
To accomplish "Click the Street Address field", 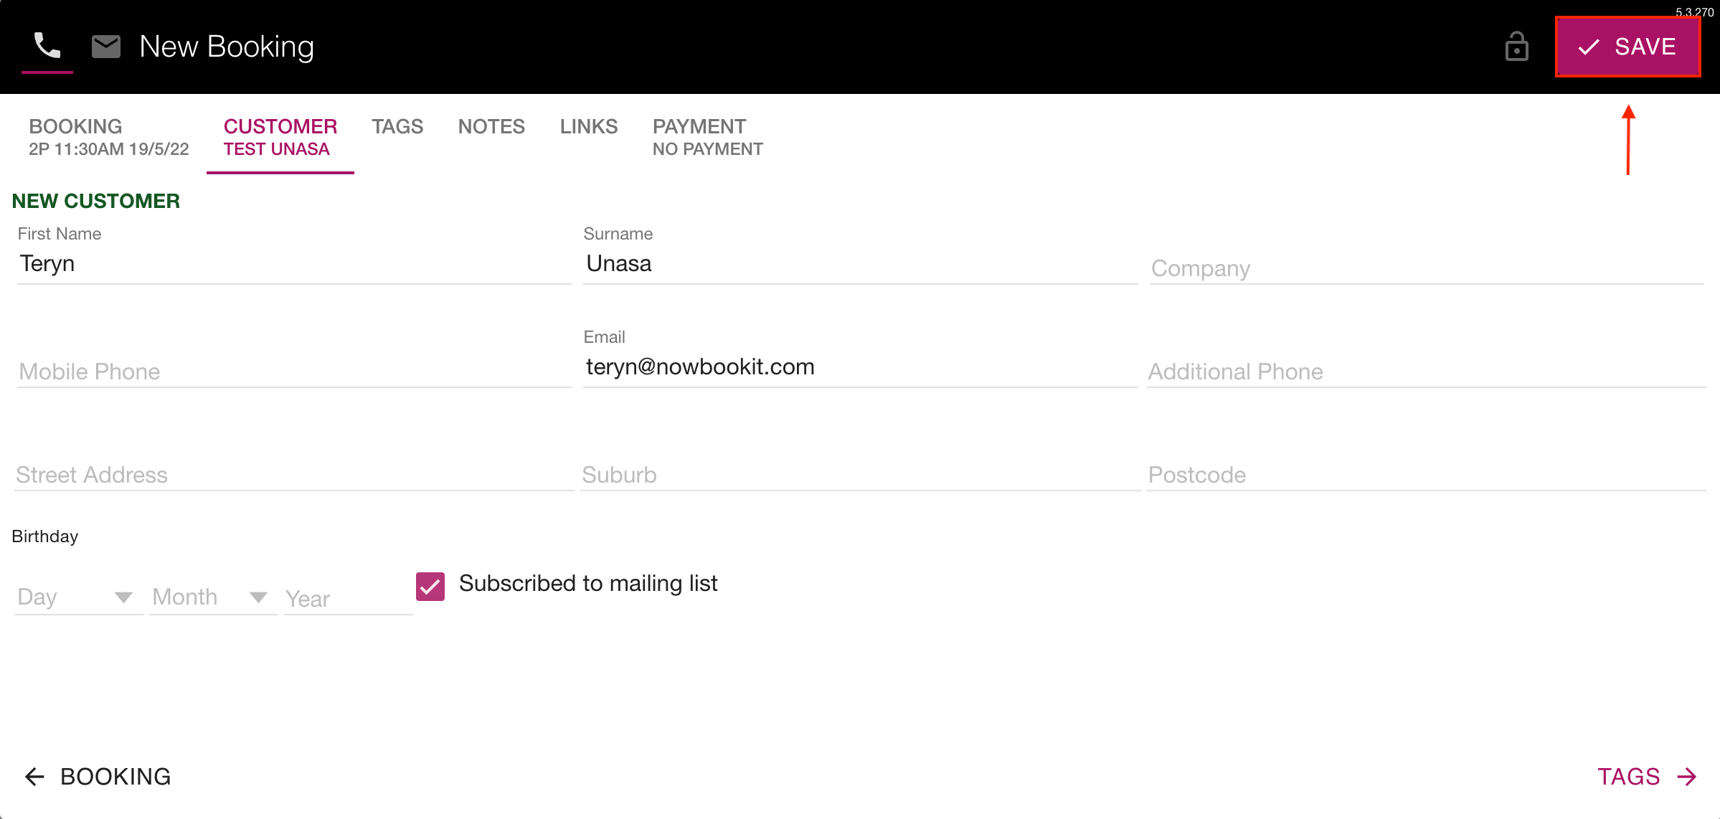I will (293, 475).
